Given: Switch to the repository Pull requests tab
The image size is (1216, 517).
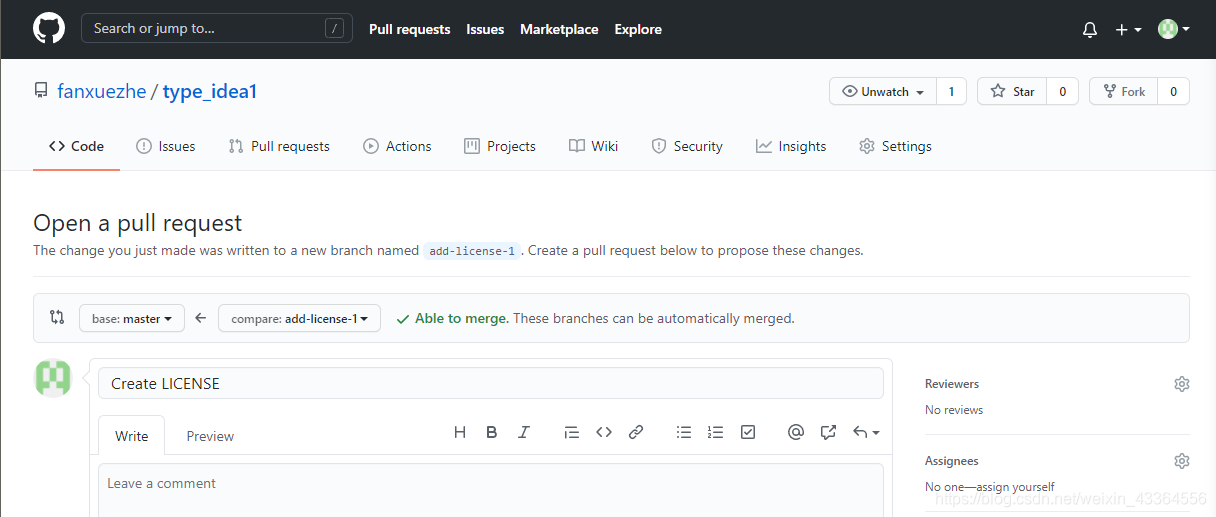Looking at the screenshot, I should click(279, 146).
